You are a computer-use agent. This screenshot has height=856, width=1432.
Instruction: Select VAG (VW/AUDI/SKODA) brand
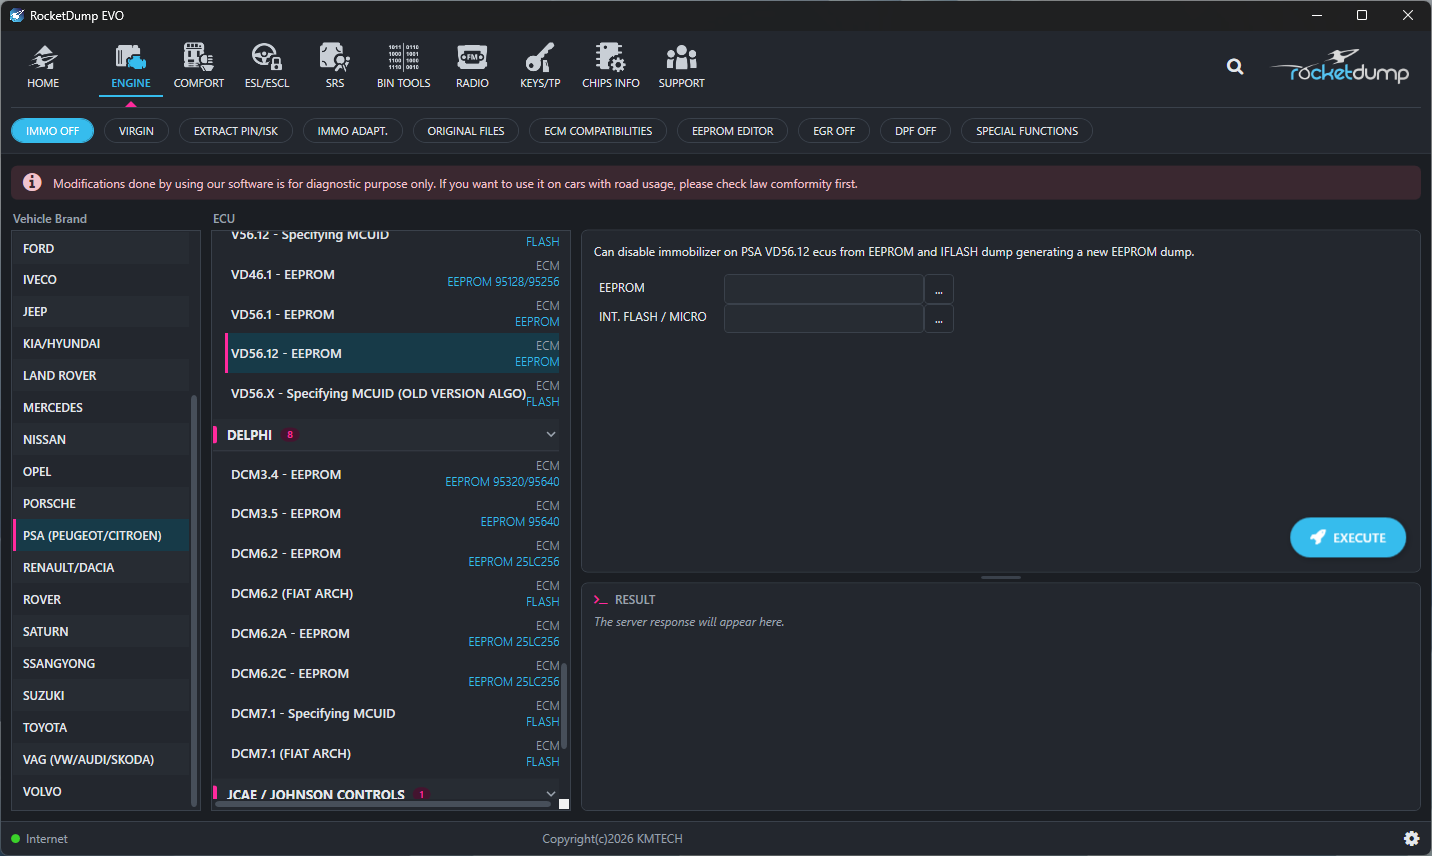(x=101, y=760)
